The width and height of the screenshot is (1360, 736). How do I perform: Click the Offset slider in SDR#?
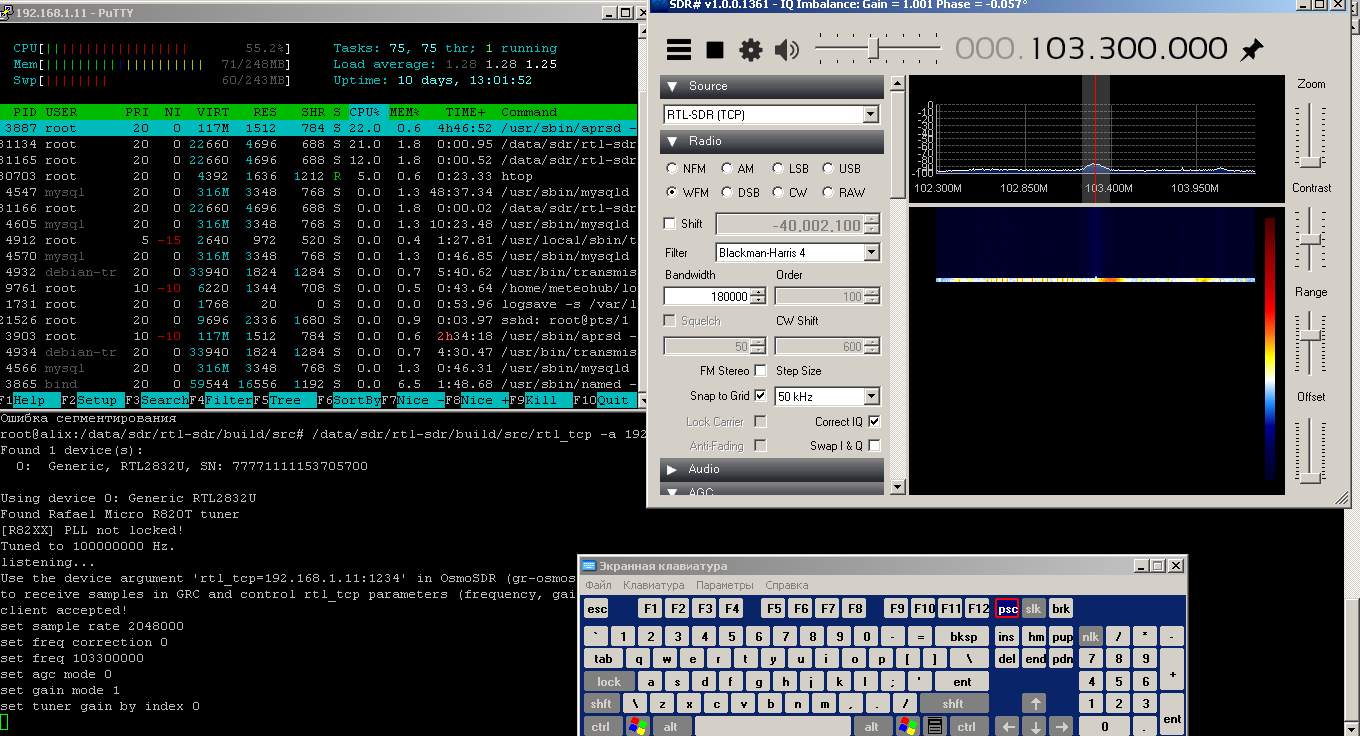coord(1312,450)
